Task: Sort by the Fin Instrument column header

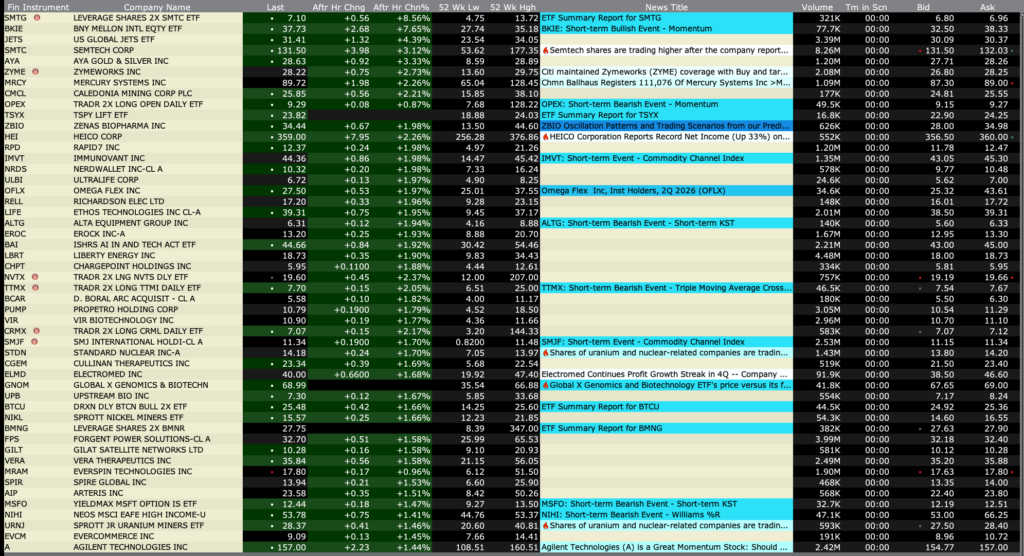Action: [38, 7]
